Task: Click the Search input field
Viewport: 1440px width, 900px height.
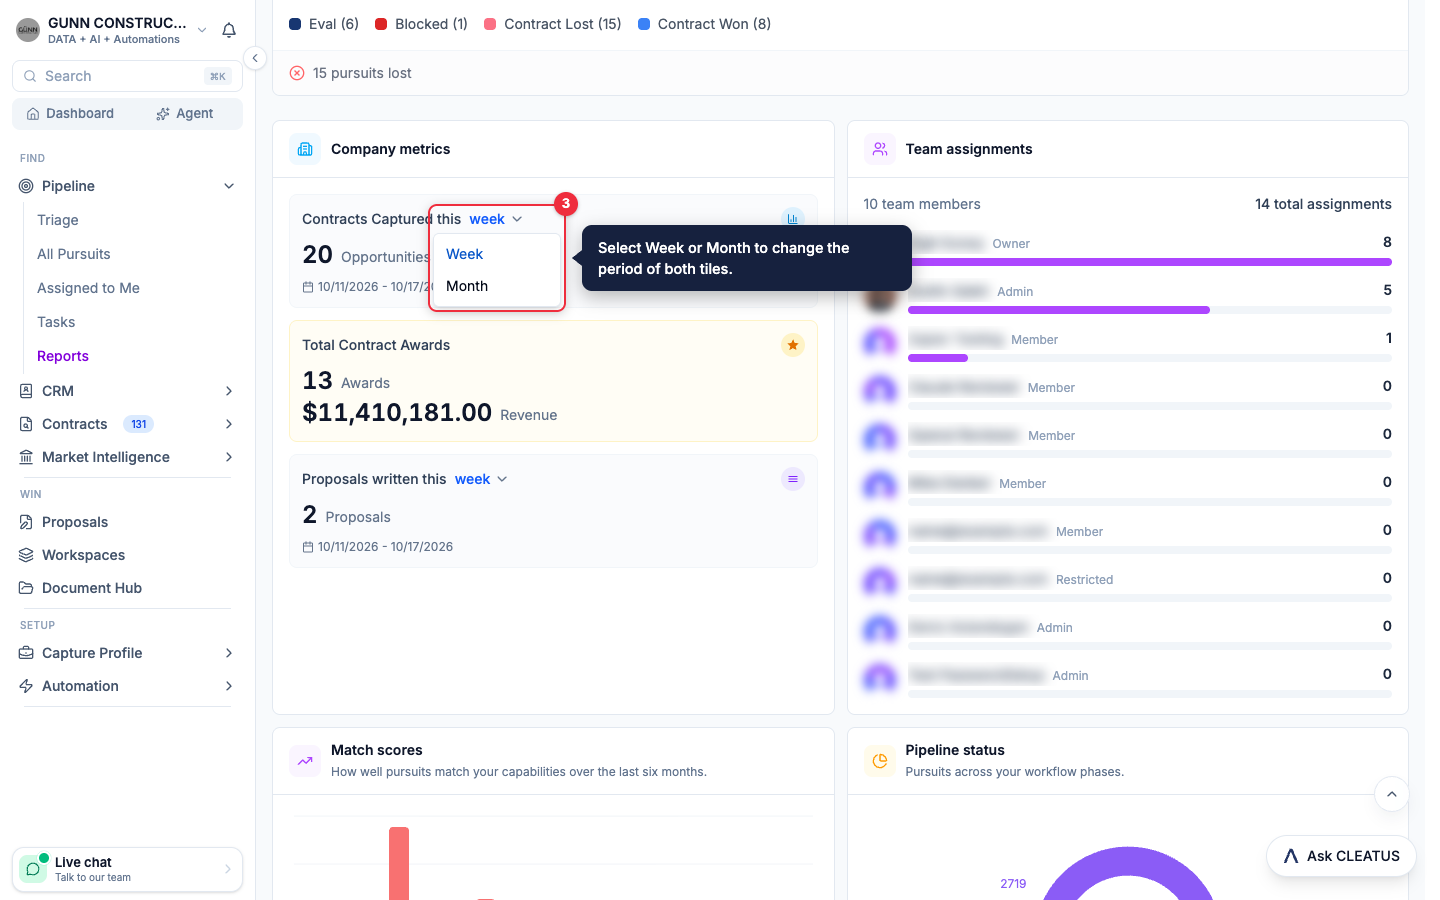Action: pos(127,76)
